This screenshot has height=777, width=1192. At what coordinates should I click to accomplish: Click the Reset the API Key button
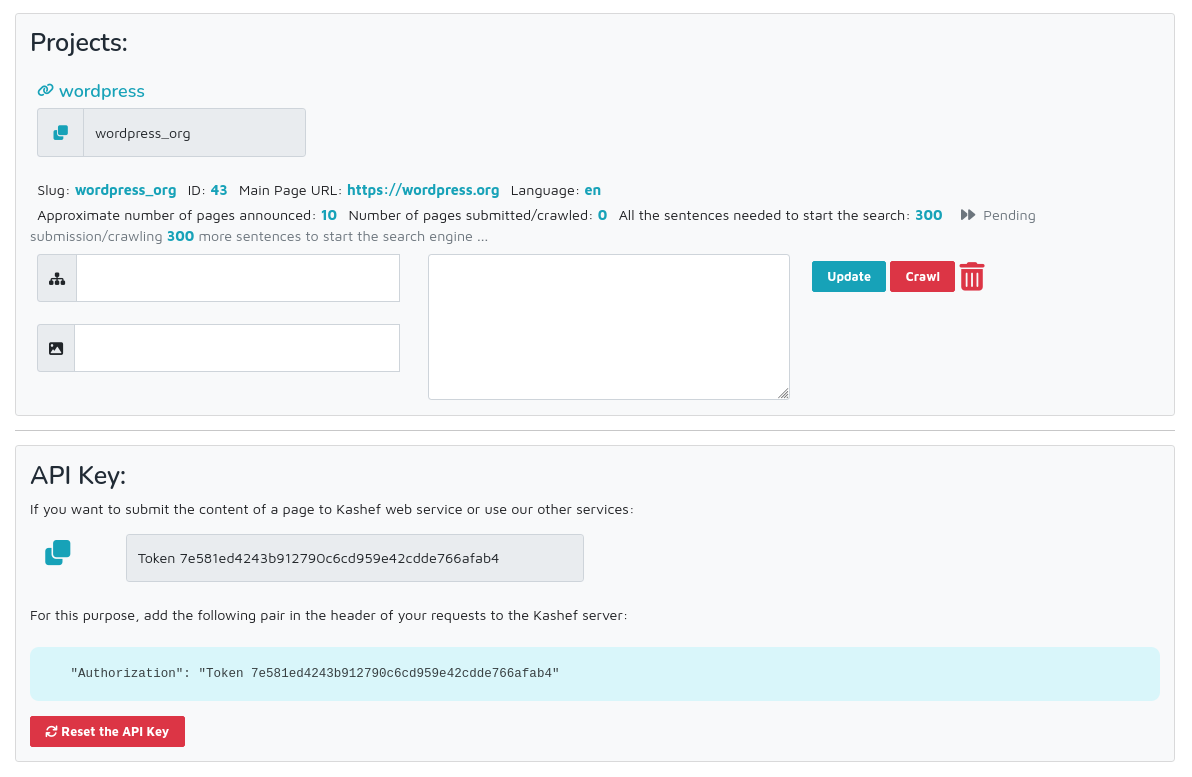pos(107,731)
